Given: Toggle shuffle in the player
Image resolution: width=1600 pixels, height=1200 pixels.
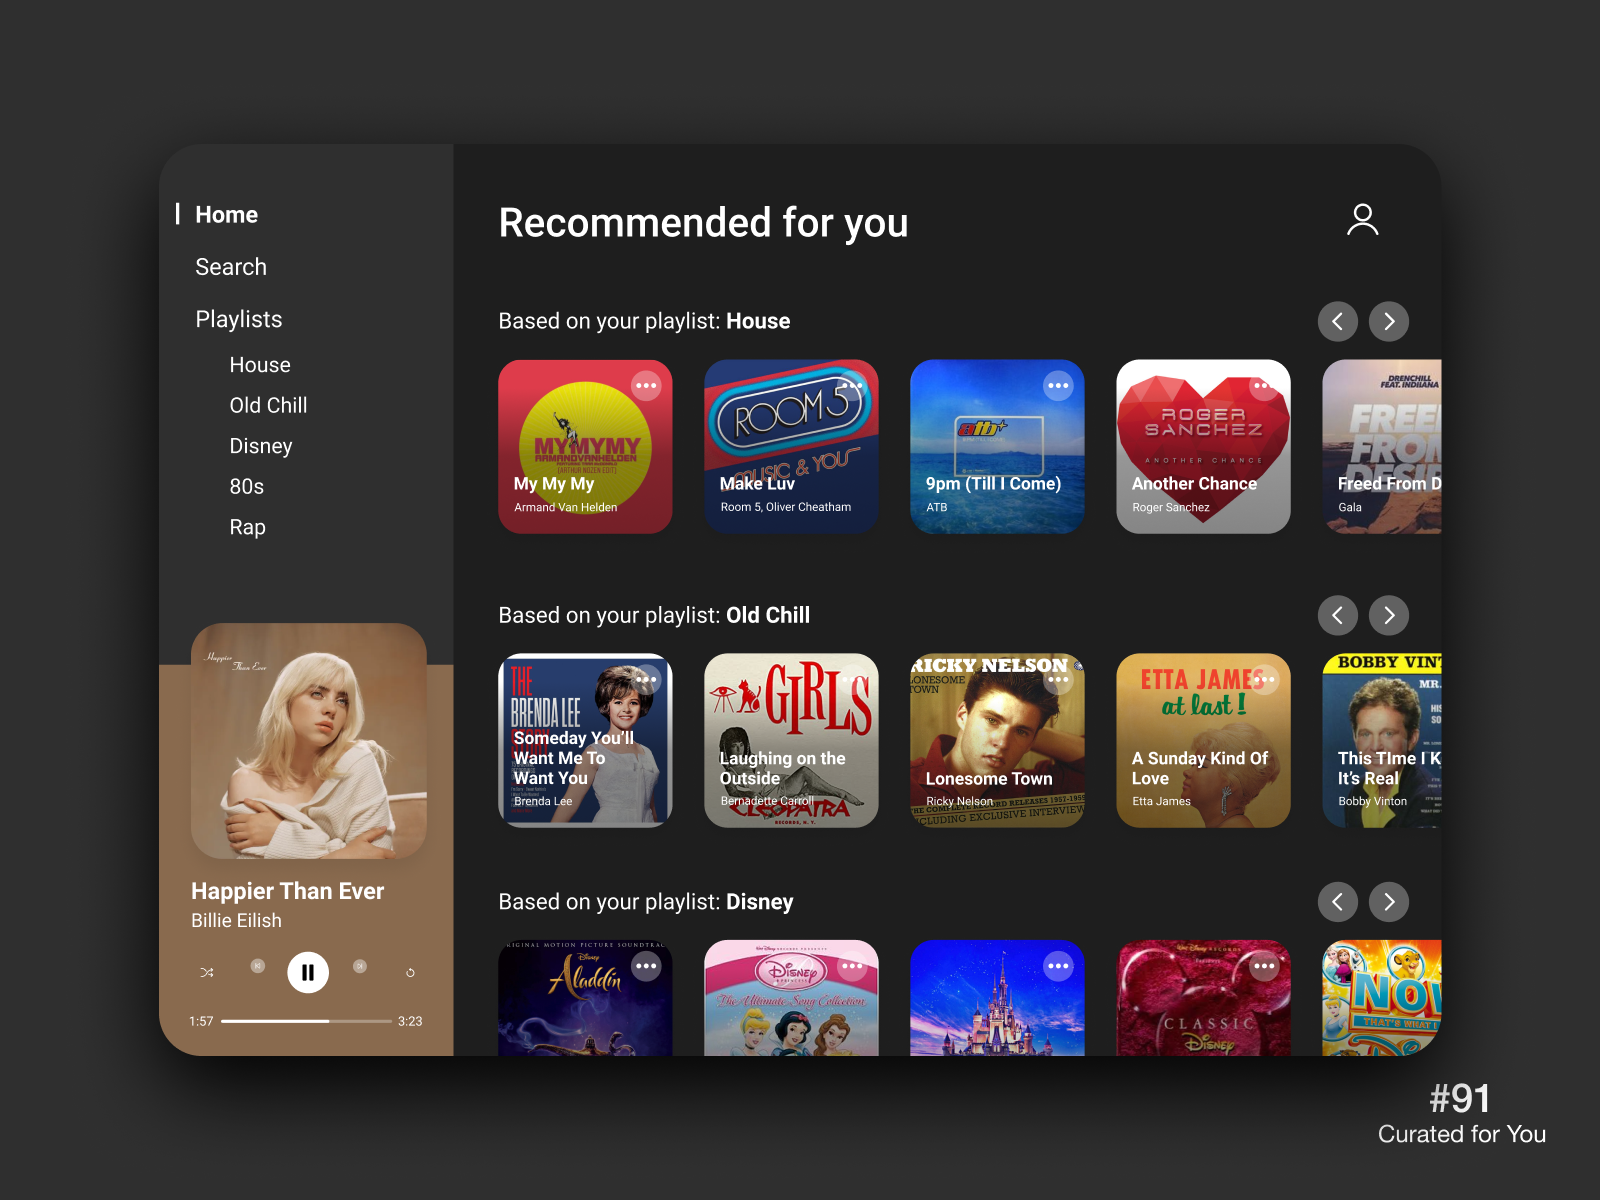Looking at the screenshot, I should [x=207, y=972].
